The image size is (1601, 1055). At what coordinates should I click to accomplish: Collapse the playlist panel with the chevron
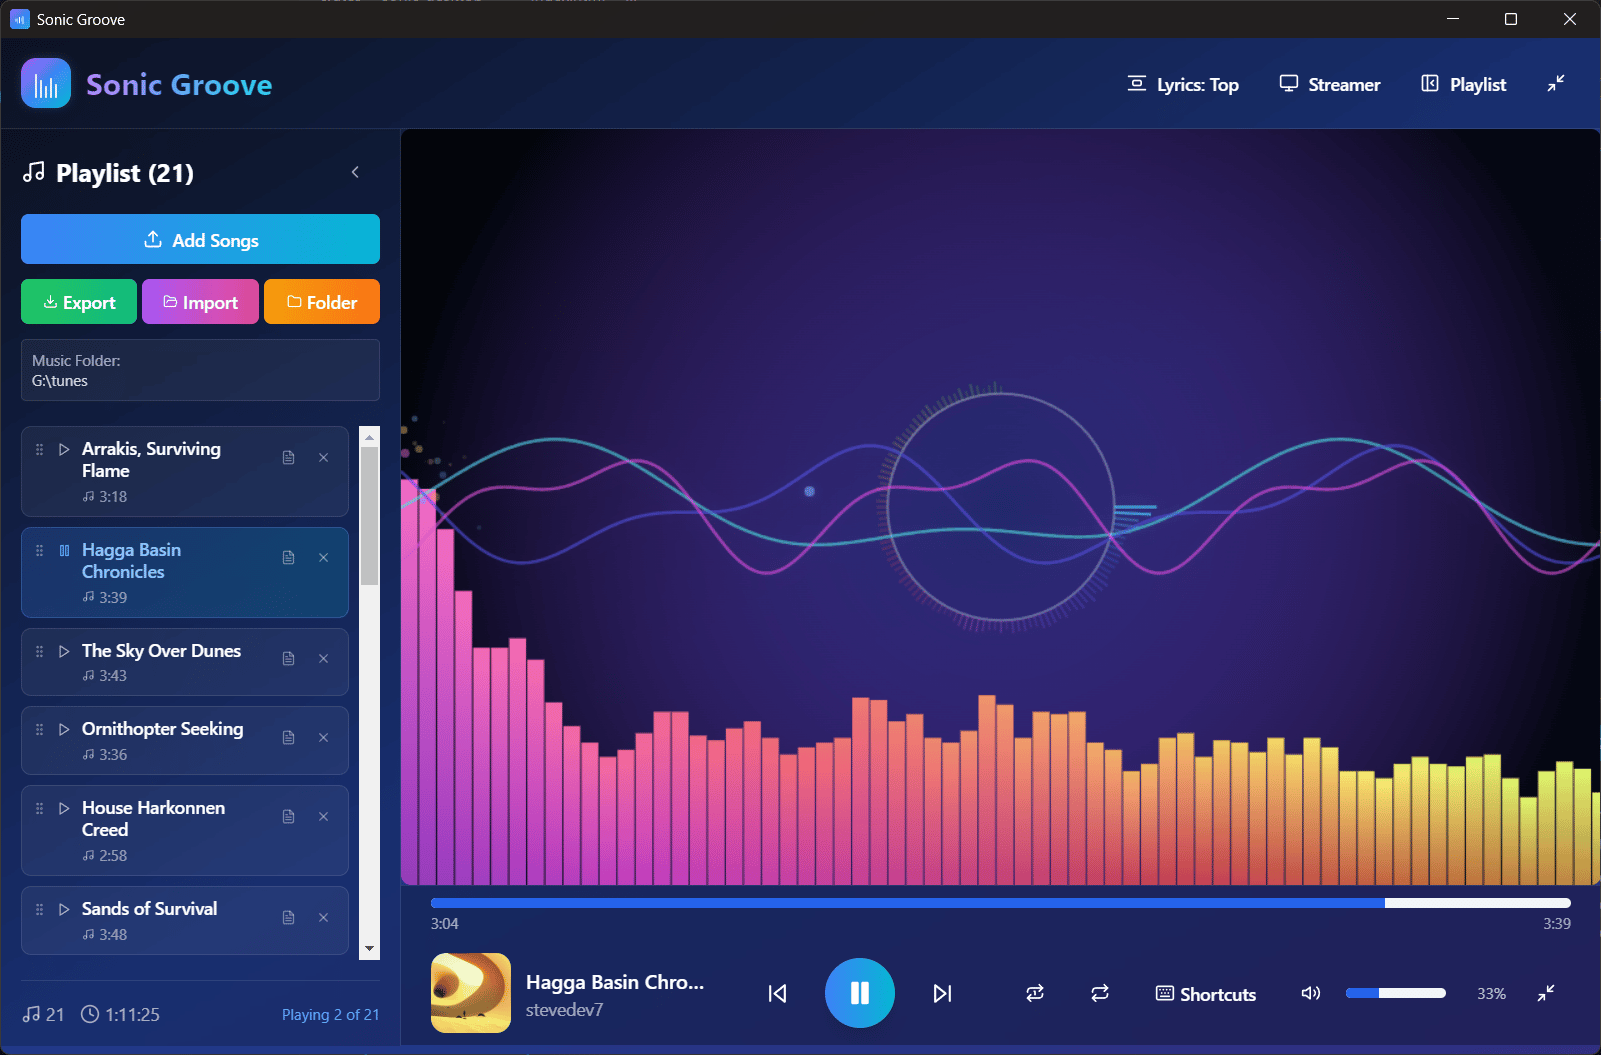(355, 172)
